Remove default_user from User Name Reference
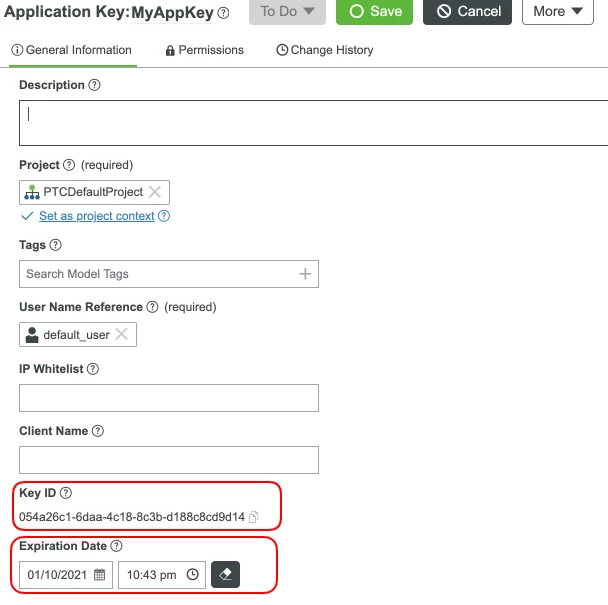This screenshot has width=608, height=605. (x=121, y=334)
